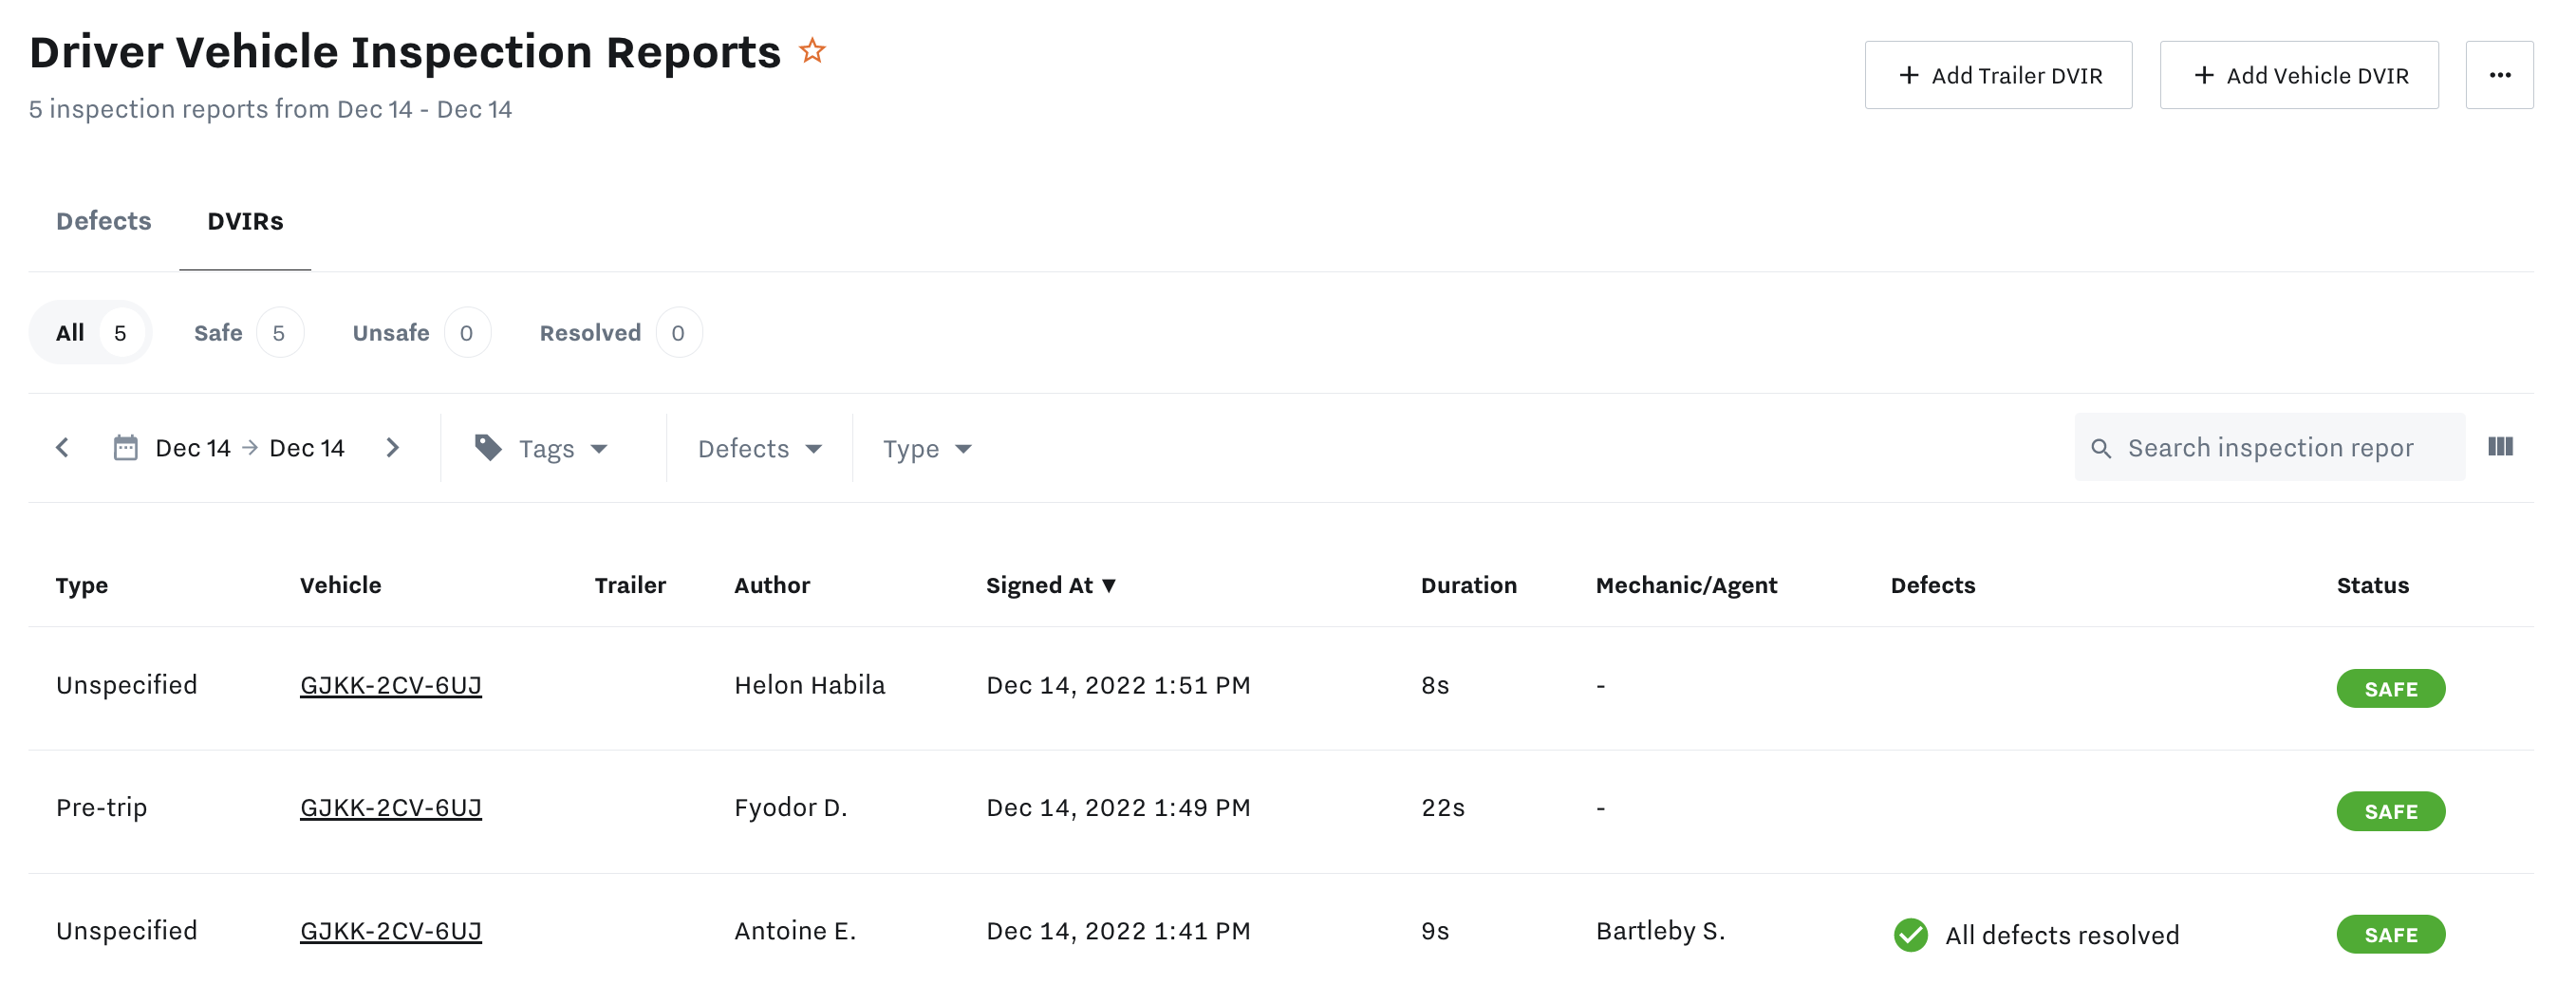This screenshot has width=2576, height=1002.
Task: Click the column layout icon
Action: (2500, 447)
